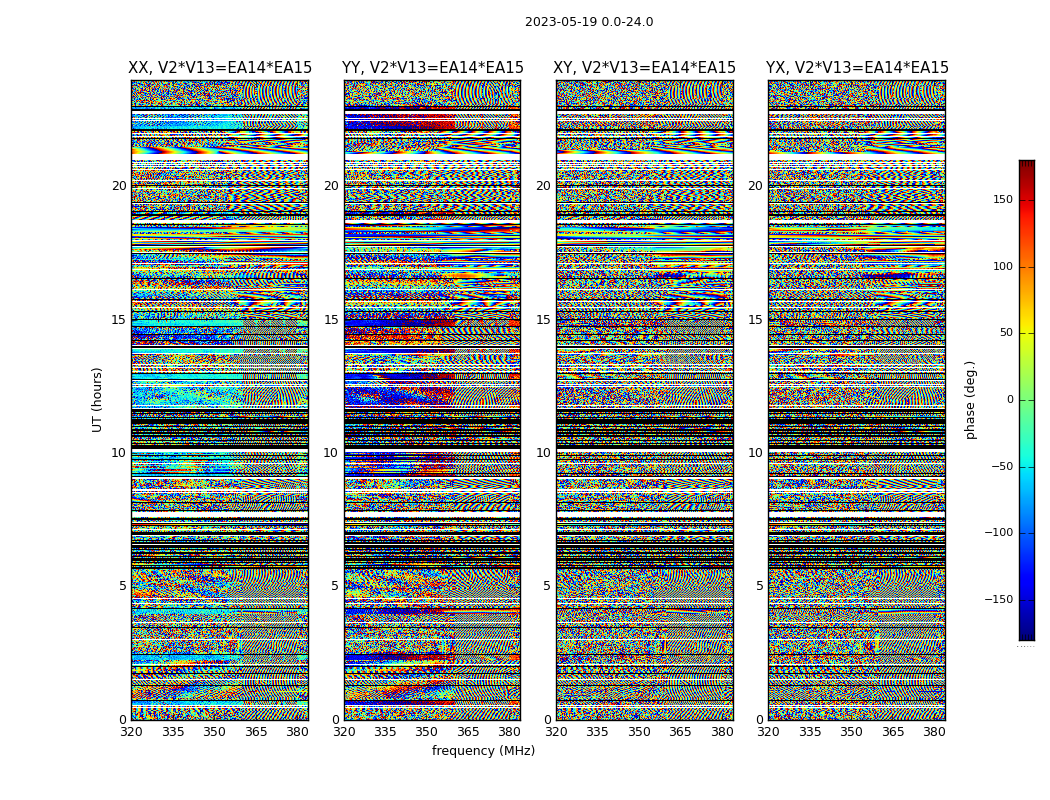
Task: Click the '0' hour tick beside XX panel
Action: click(123, 720)
